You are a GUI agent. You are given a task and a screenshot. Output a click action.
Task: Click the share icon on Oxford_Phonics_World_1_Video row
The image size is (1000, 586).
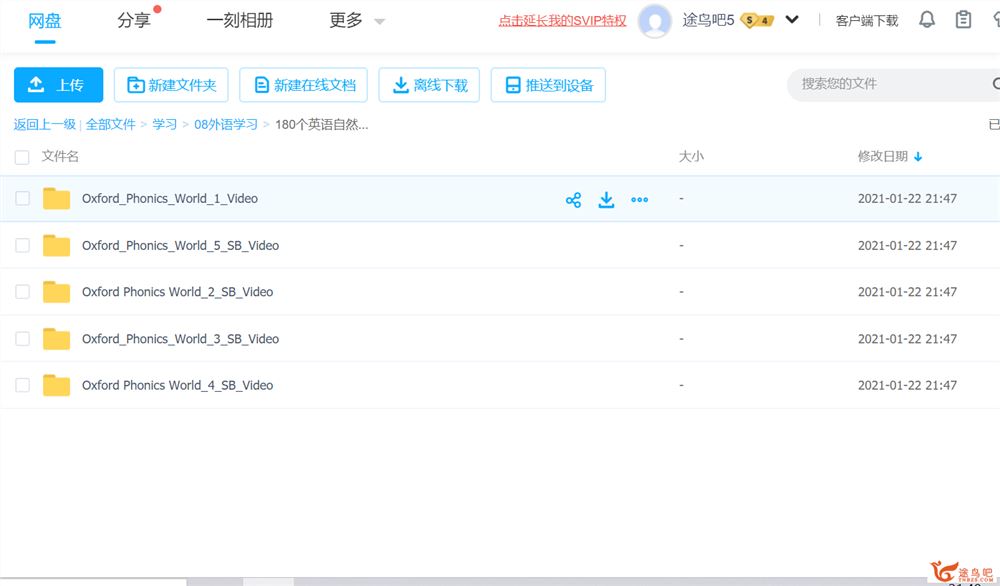pyautogui.click(x=573, y=200)
